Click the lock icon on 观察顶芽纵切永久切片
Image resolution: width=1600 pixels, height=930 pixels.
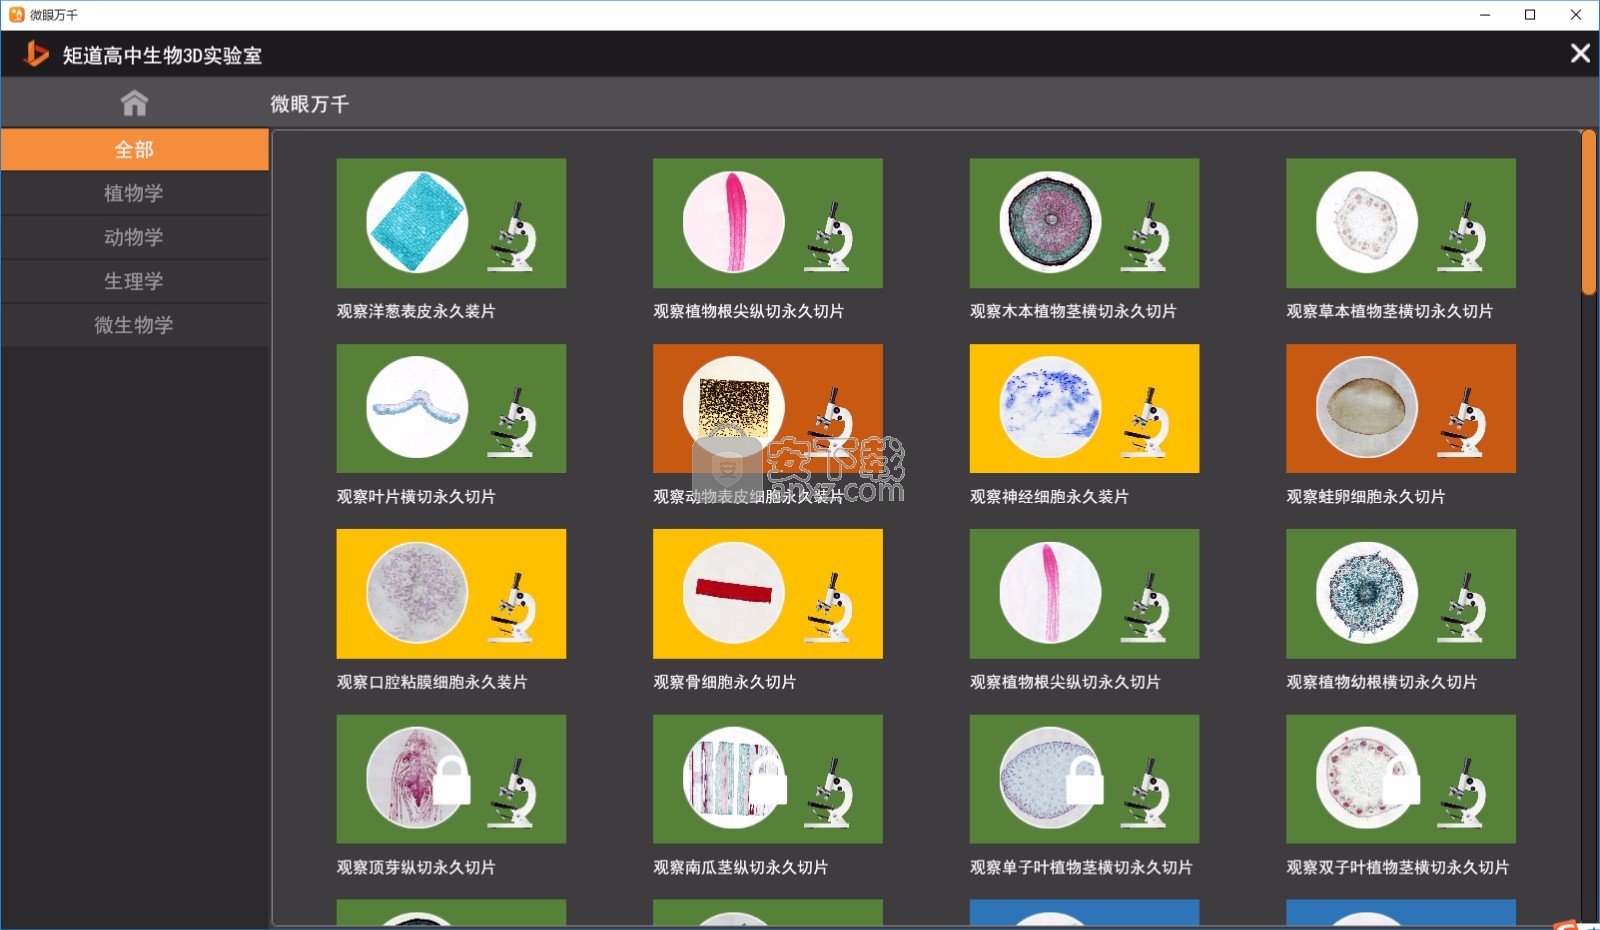tap(451, 781)
